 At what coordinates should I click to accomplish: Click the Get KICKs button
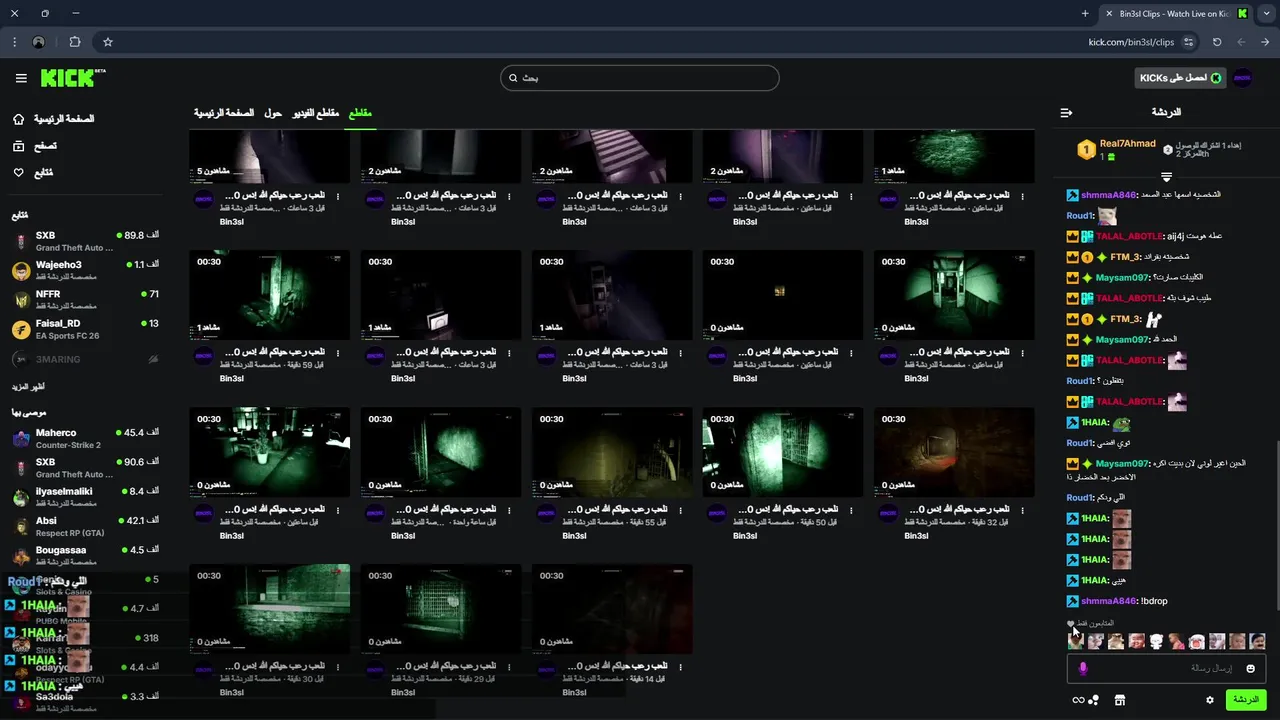pos(1180,78)
